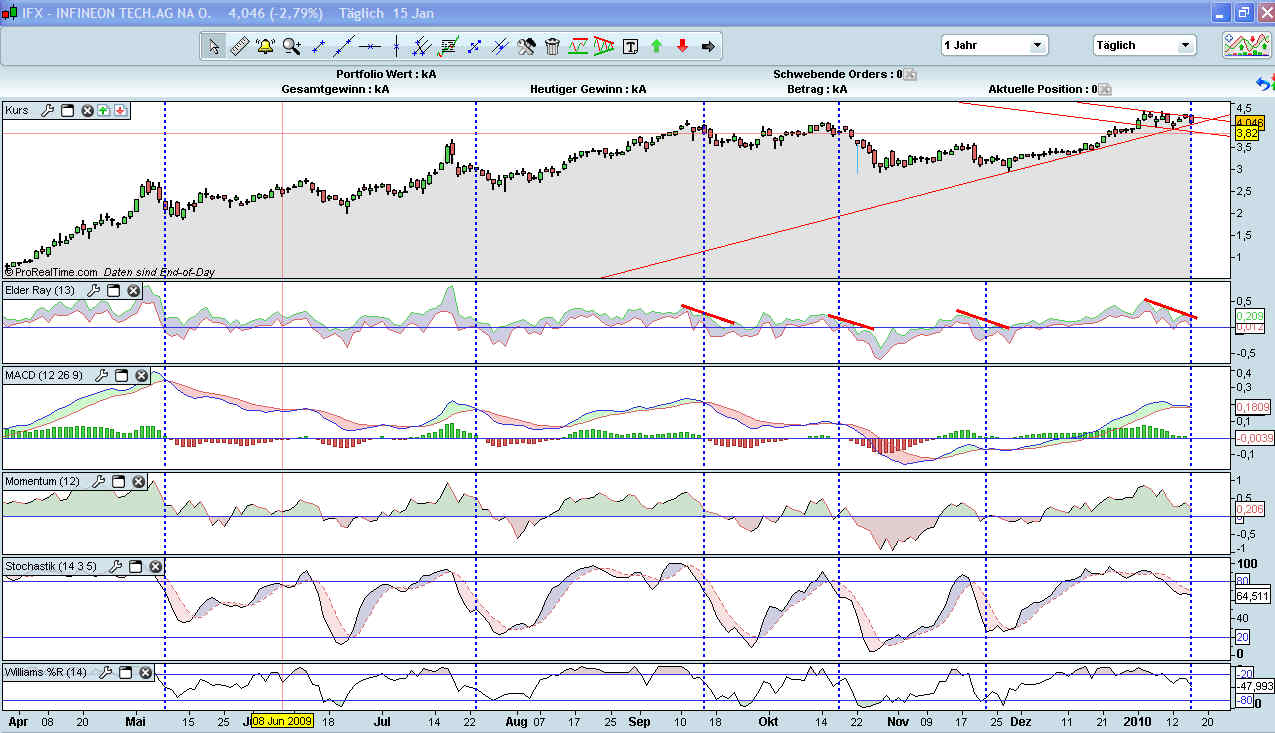Screen dimensions: 1275x733
Task: Click the Aktuelle Position small icon
Action: [x=1106, y=89]
